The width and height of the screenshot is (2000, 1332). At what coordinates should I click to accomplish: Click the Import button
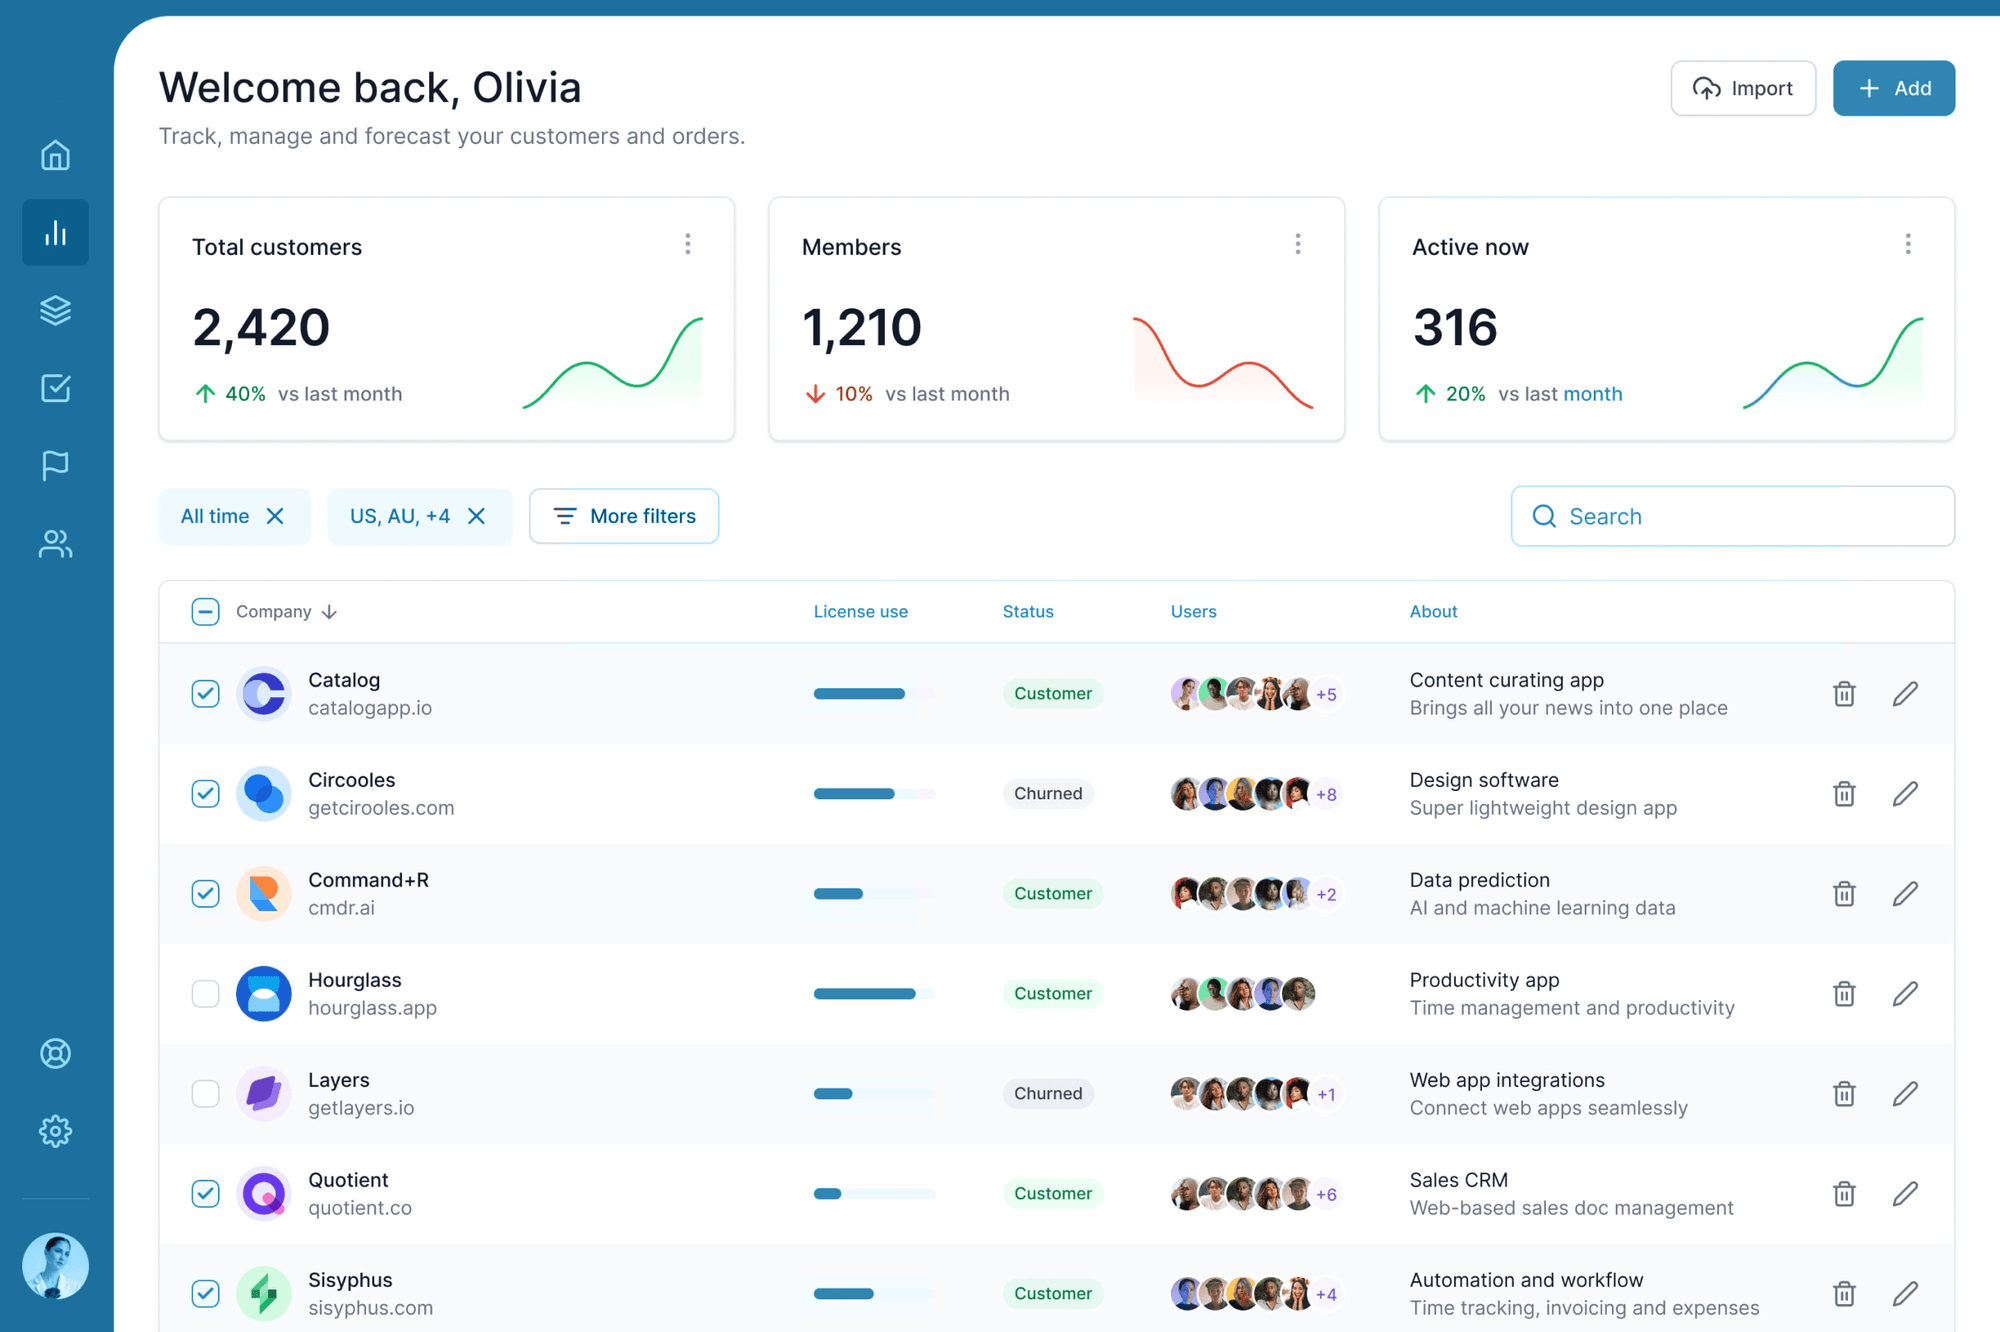pos(1743,88)
